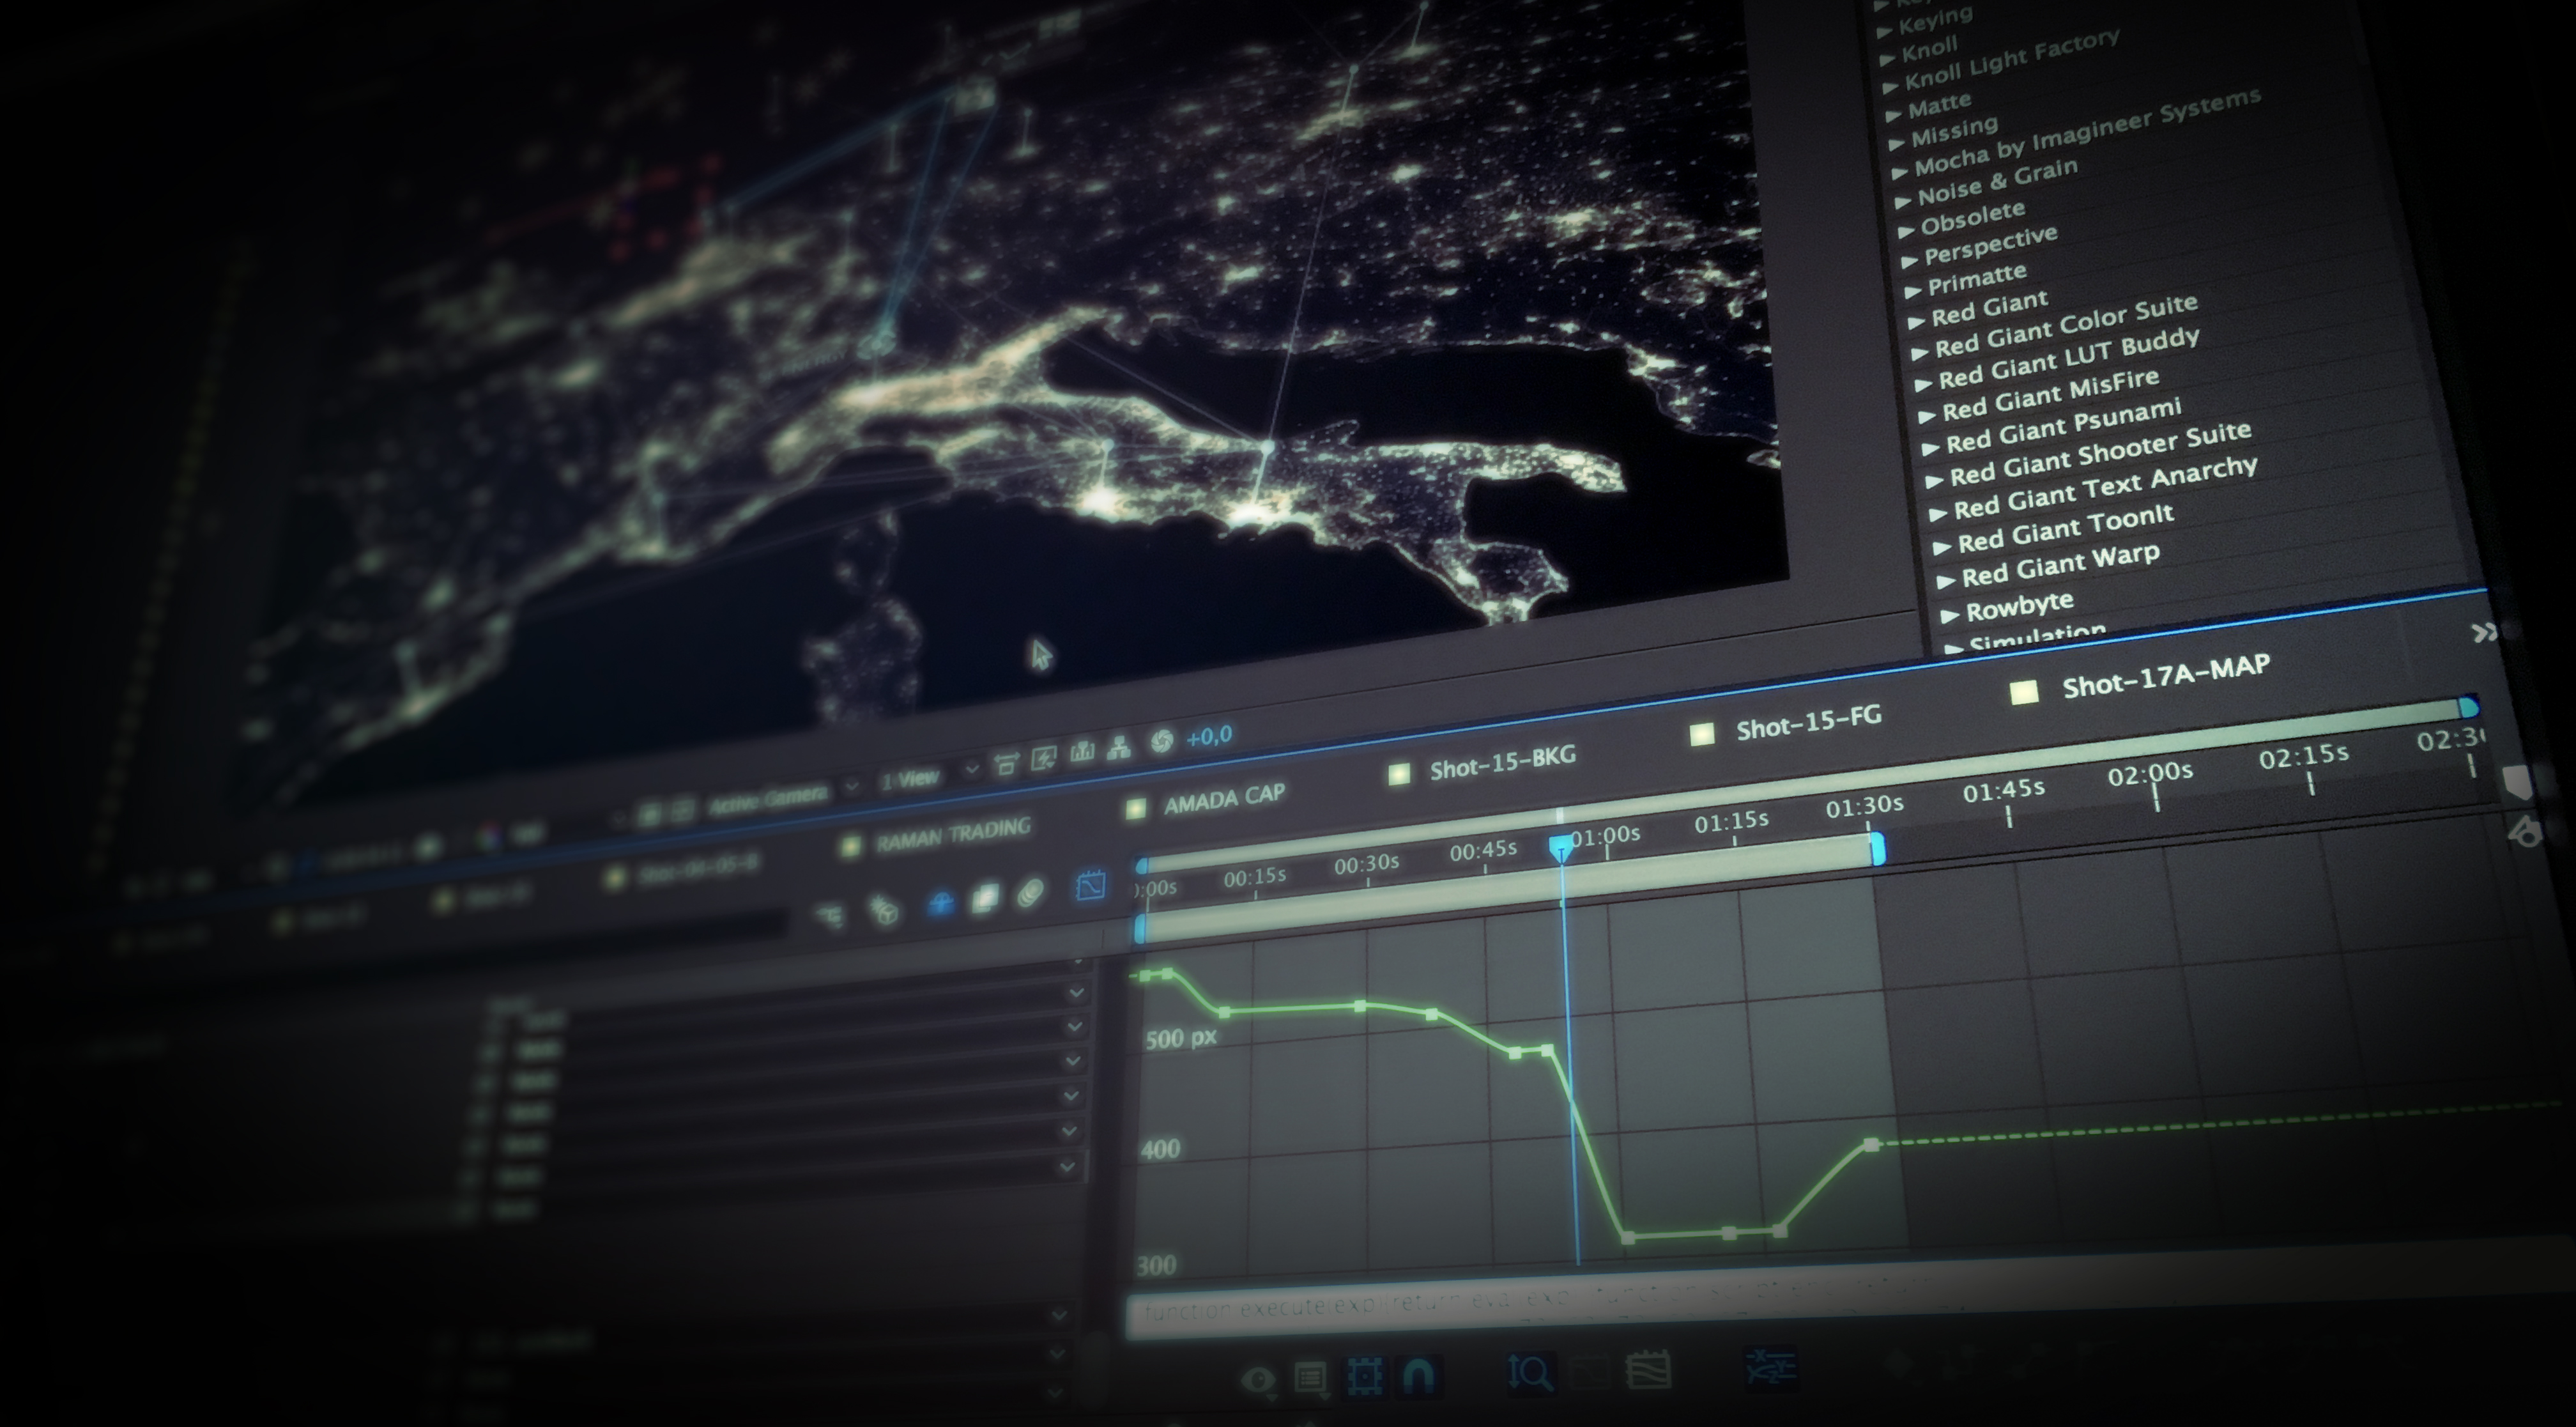Click the 00:30s mark on time ruler
Image resolution: width=2576 pixels, height=1427 pixels.
click(x=1366, y=864)
